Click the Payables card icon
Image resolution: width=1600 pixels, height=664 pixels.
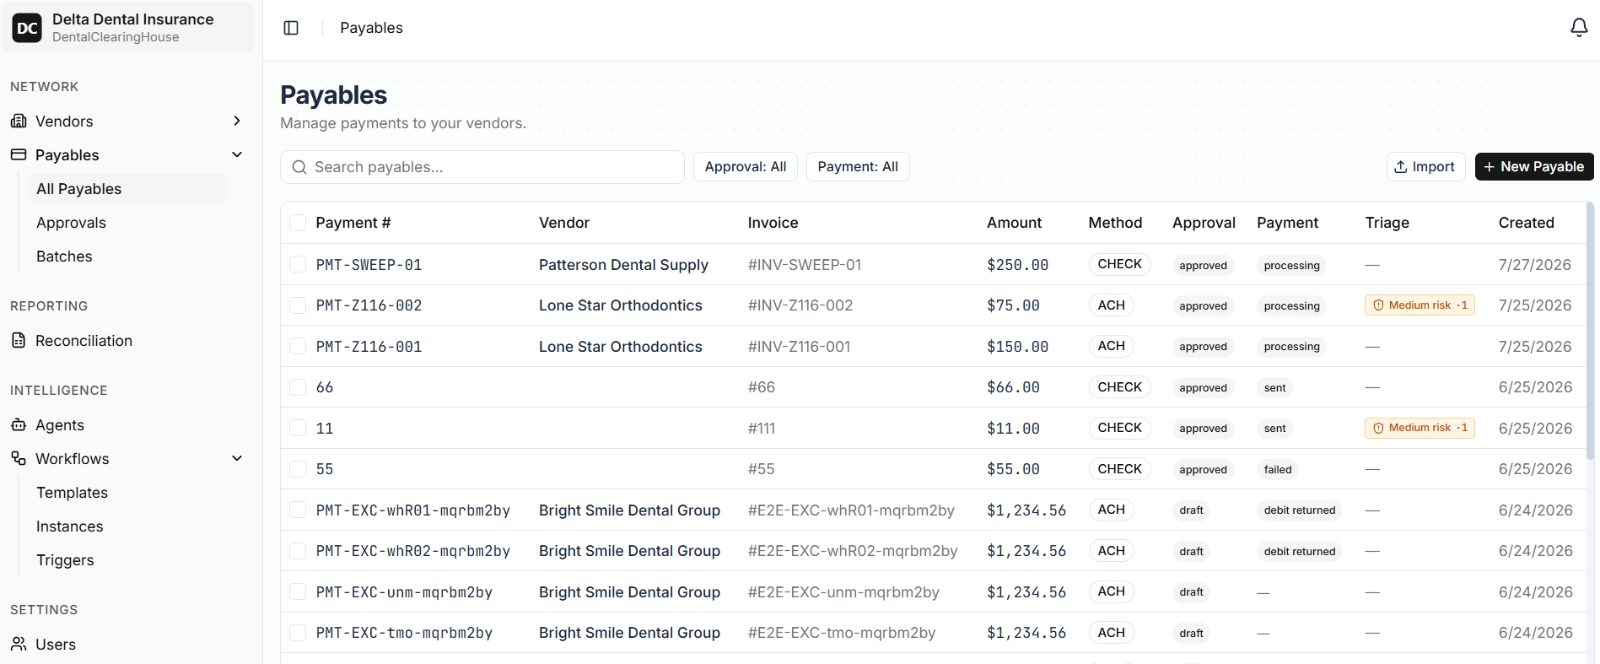click(18, 155)
